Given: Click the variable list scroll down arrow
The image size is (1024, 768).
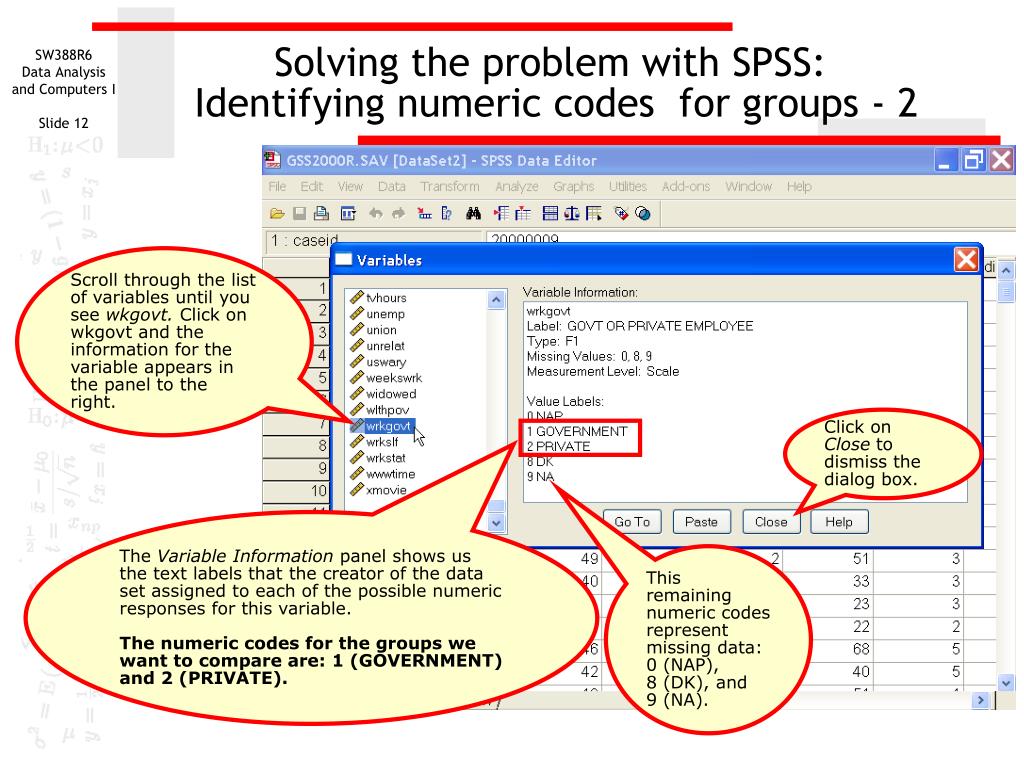Looking at the screenshot, I should (x=496, y=522).
